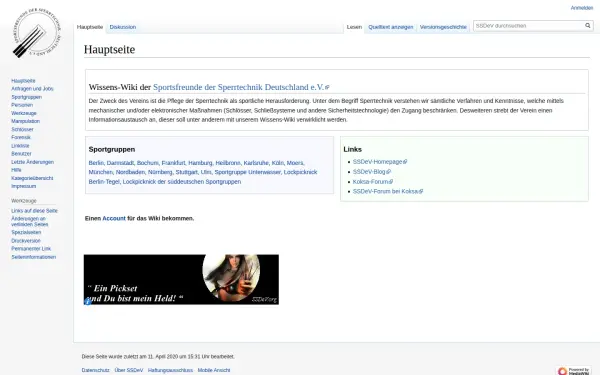
Task: Open the Sportgruppe Unterwasser link
Action: tap(248, 173)
